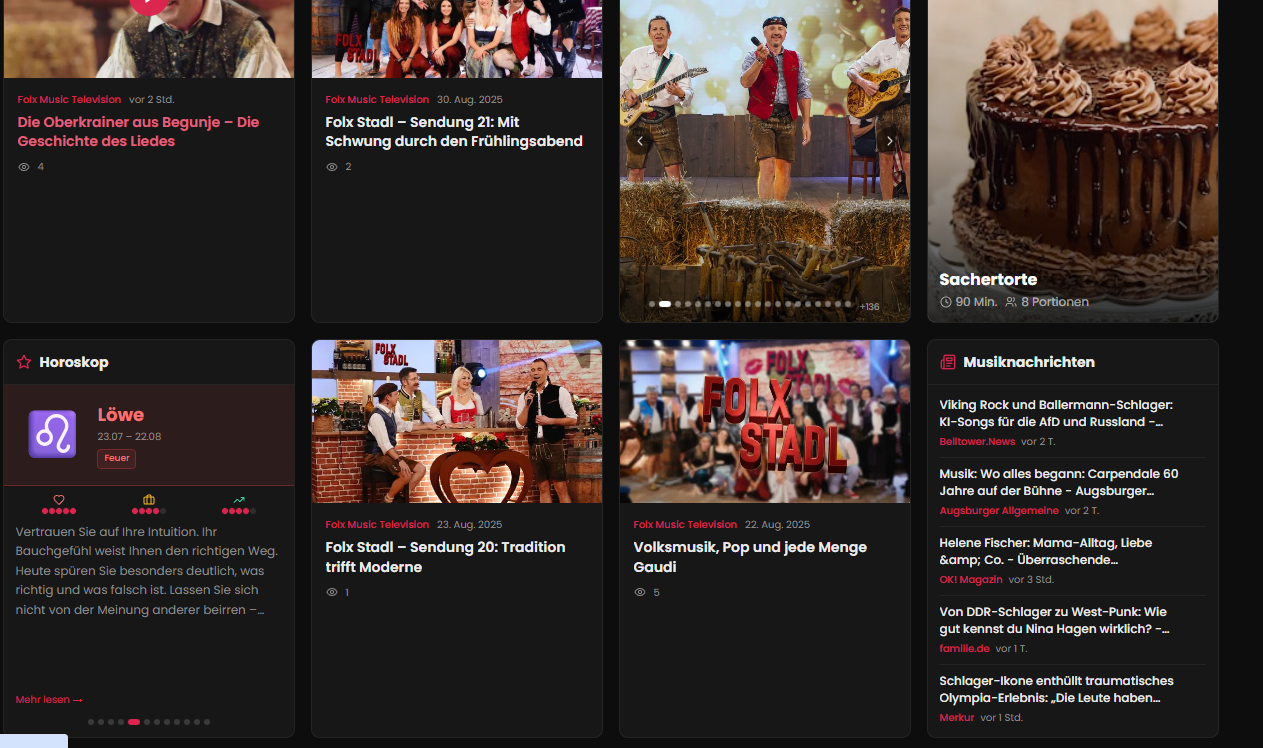The width and height of the screenshot is (1263, 748).
Task: Click the Feuer element tag
Action: pos(116,458)
